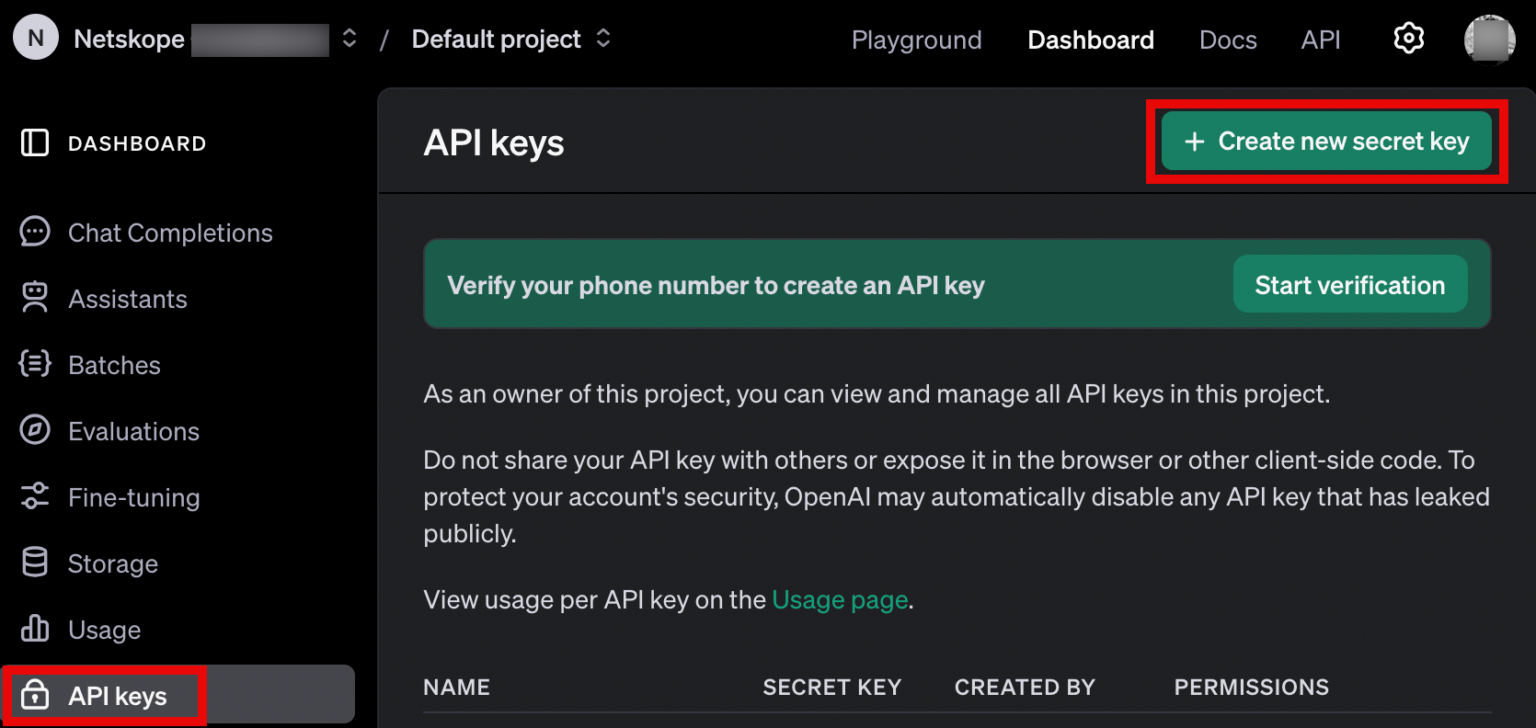Open the Storage section
Image resolution: width=1536 pixels, height=728 pixels.
click(35, 563)
